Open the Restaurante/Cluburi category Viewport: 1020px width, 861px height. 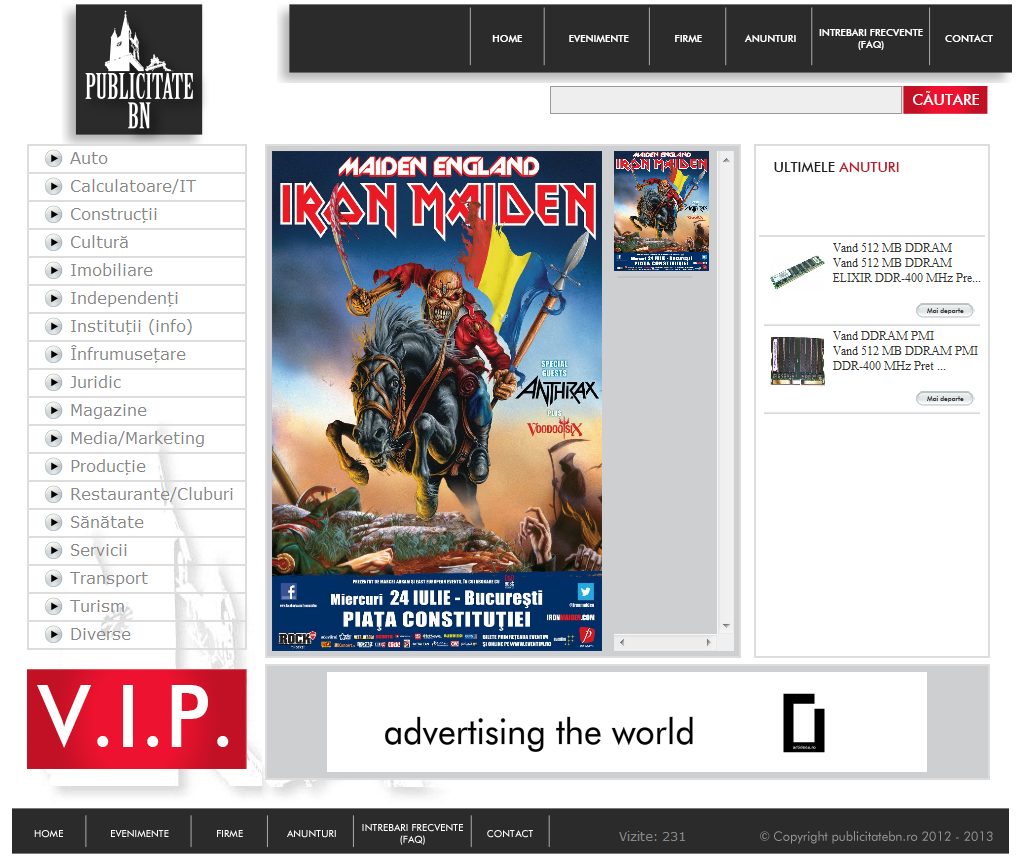click(152, 494)
